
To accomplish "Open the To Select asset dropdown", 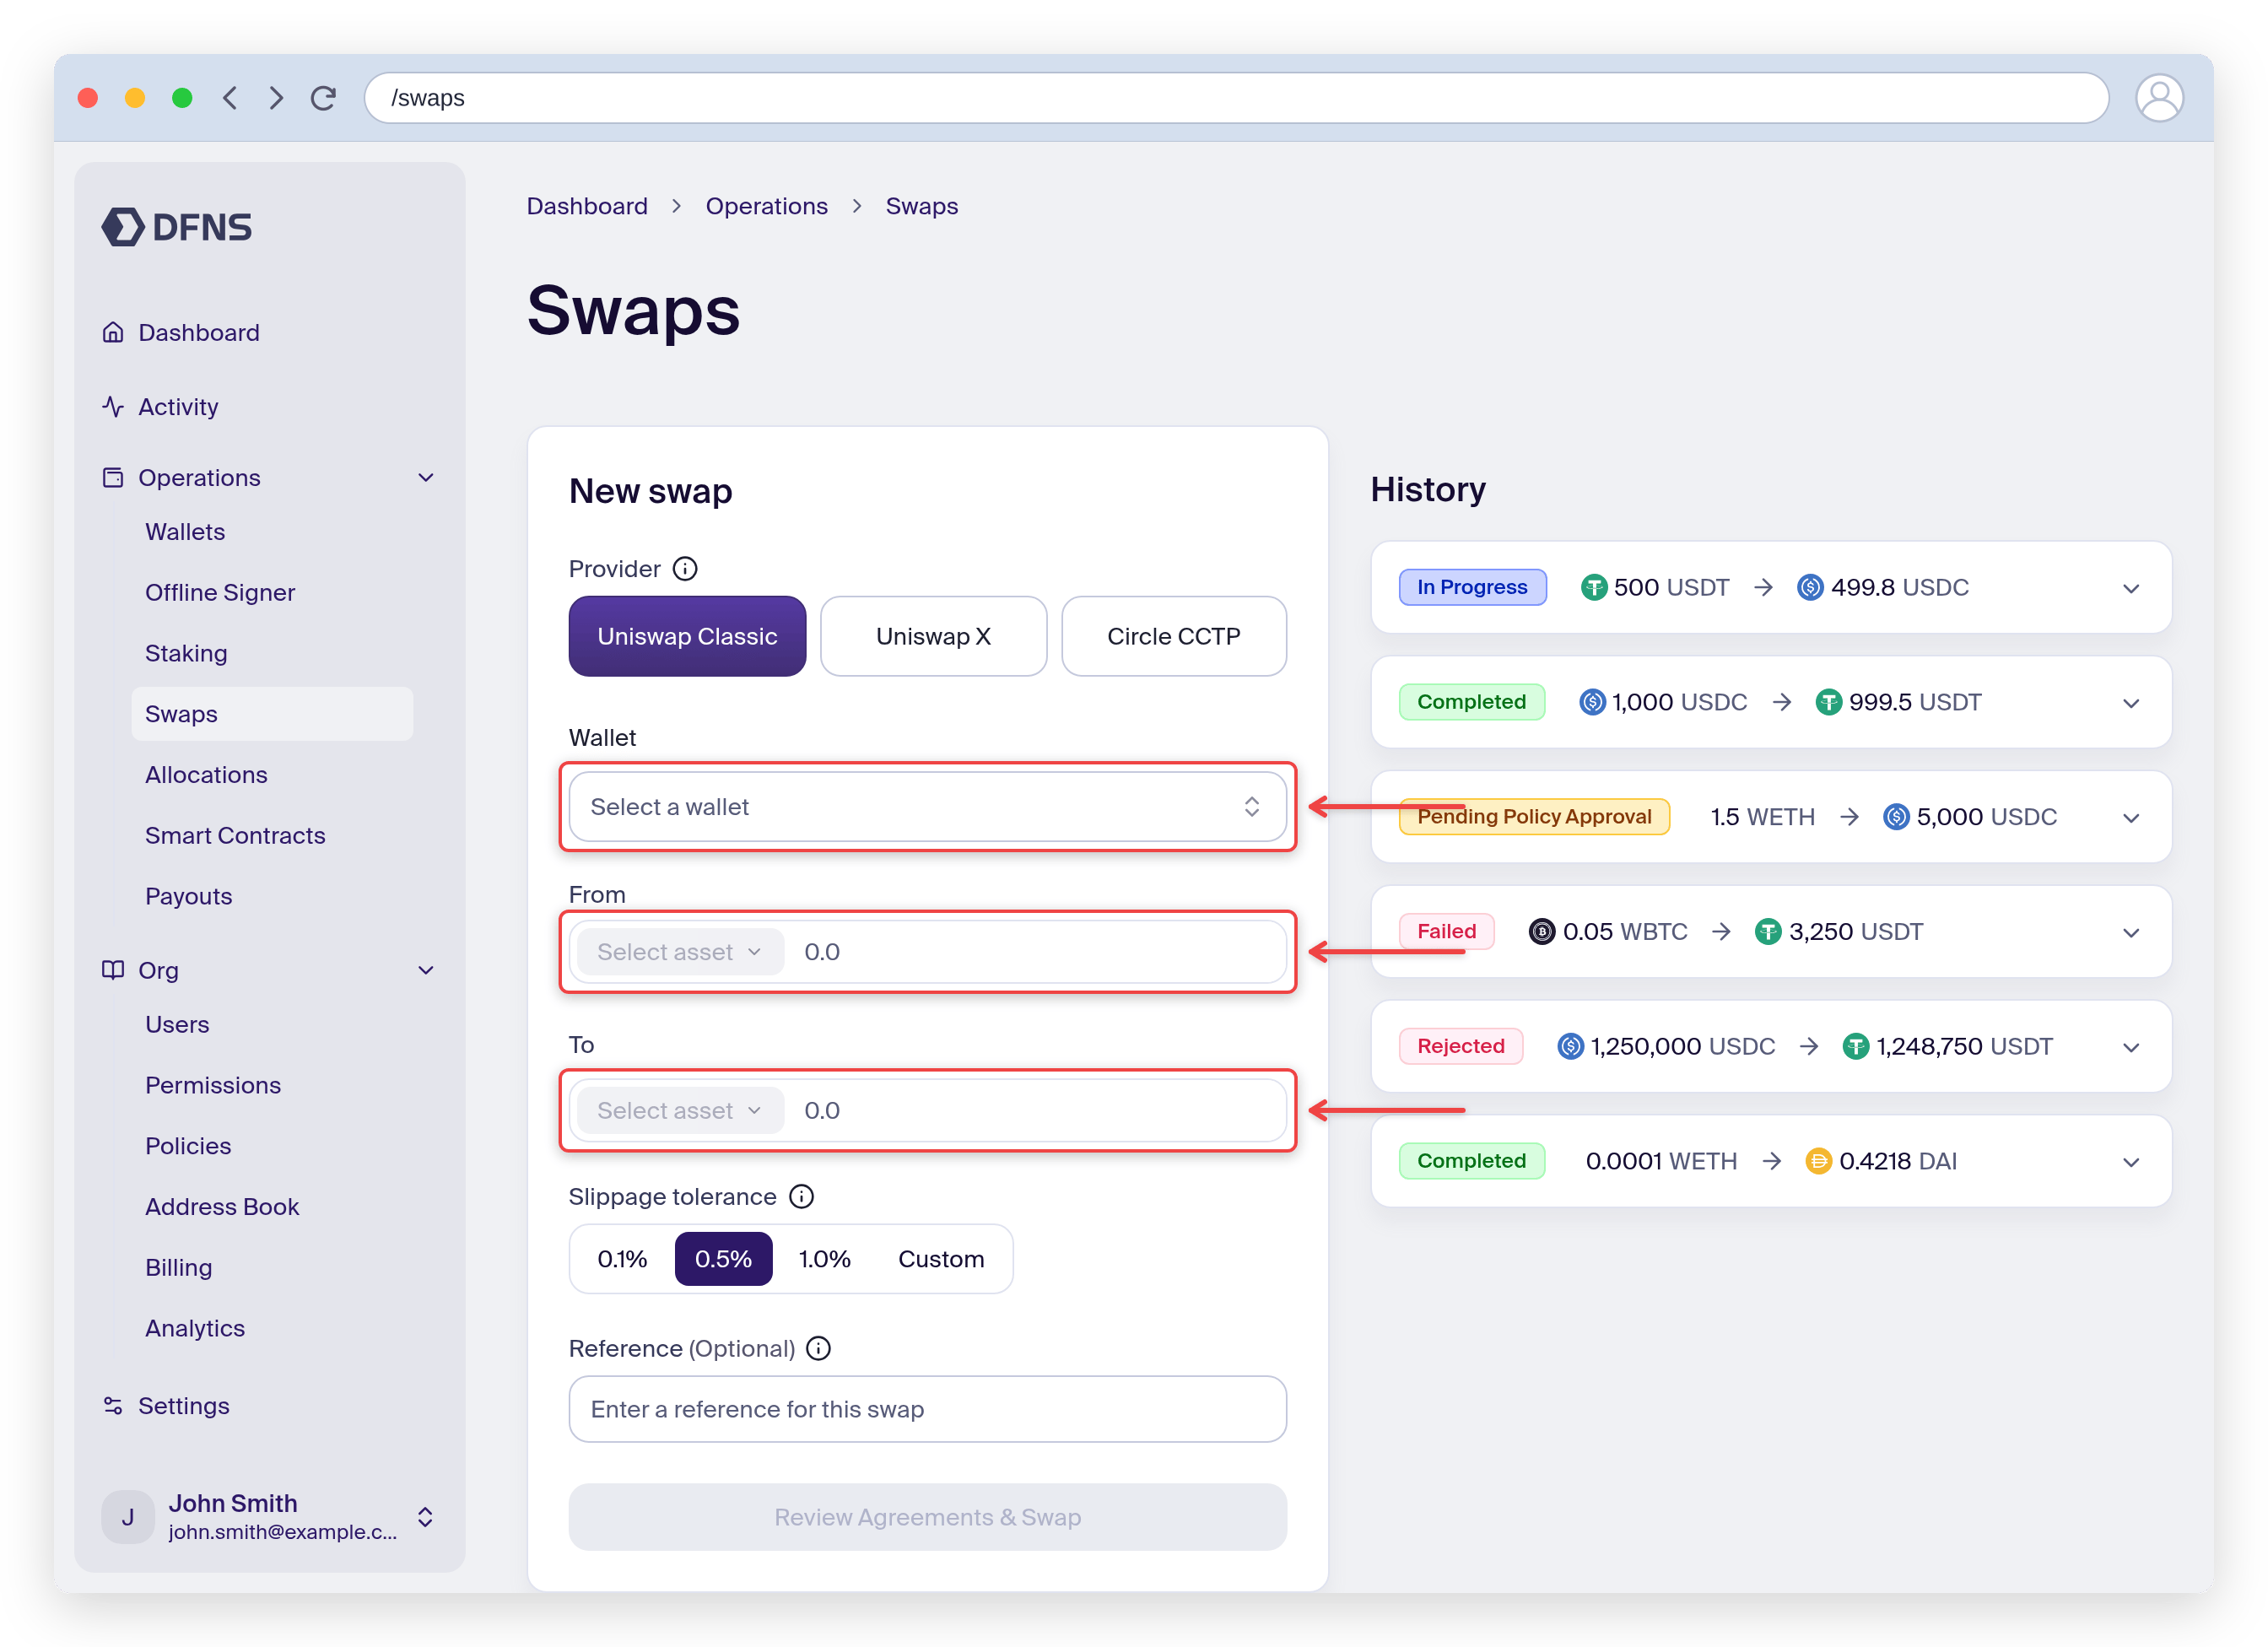I will [680, 1111].
